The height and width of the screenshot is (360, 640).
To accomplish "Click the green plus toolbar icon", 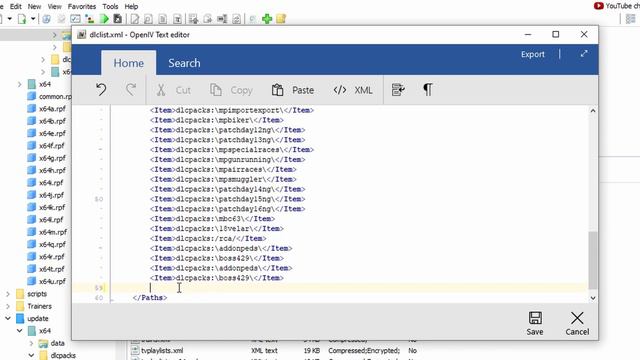I will click(267, 19).
